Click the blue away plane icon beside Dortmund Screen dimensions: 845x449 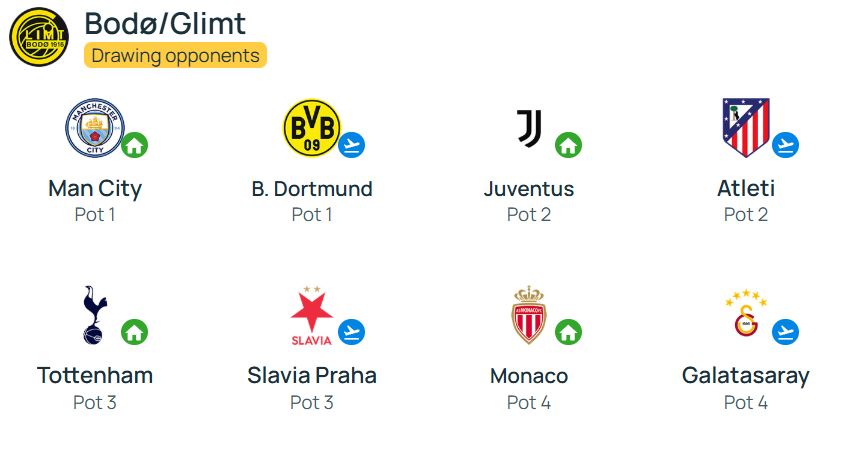tap(352, 145)
